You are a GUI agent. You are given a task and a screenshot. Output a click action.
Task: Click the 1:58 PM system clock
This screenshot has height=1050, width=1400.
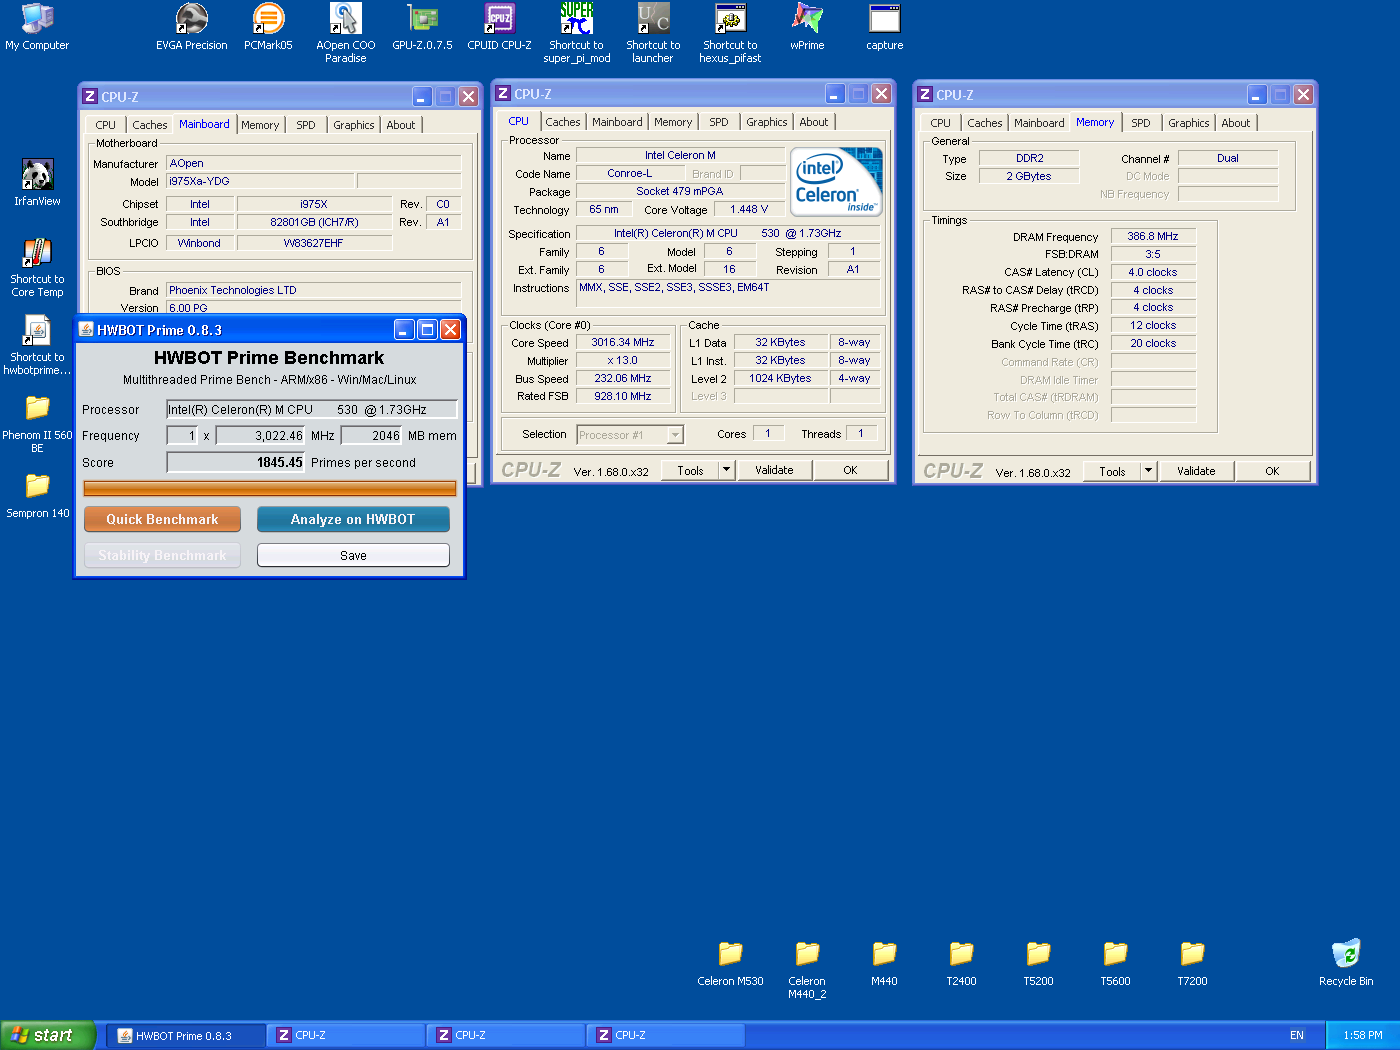(1363, 1035)
